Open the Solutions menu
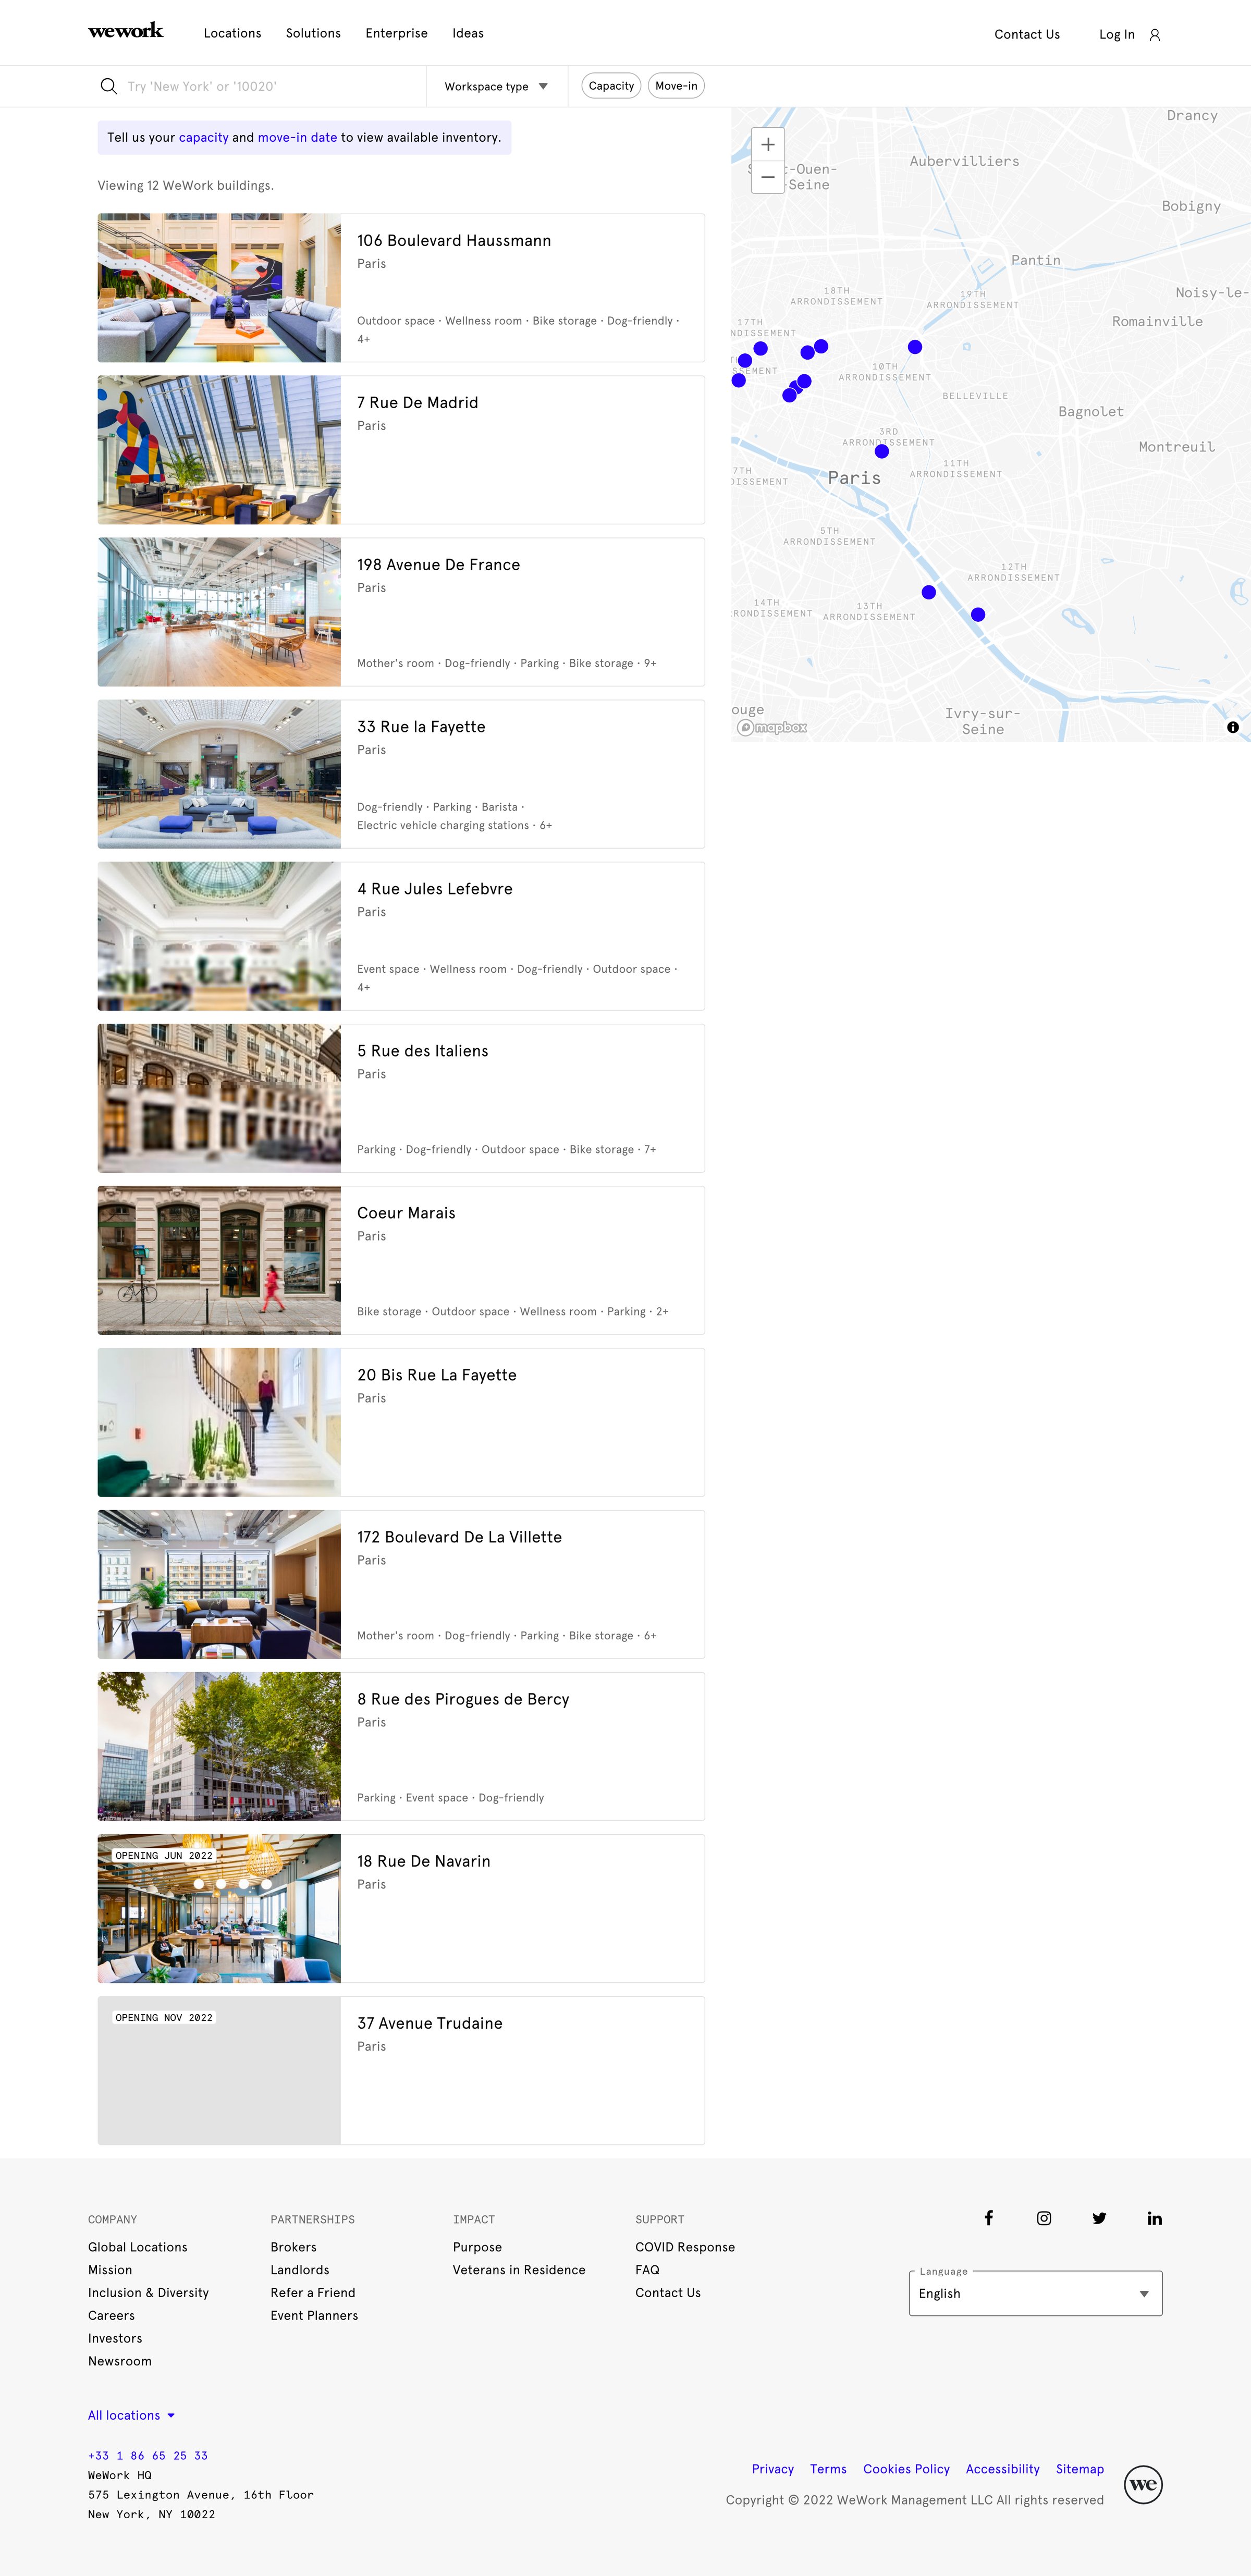 pos(313,33)
